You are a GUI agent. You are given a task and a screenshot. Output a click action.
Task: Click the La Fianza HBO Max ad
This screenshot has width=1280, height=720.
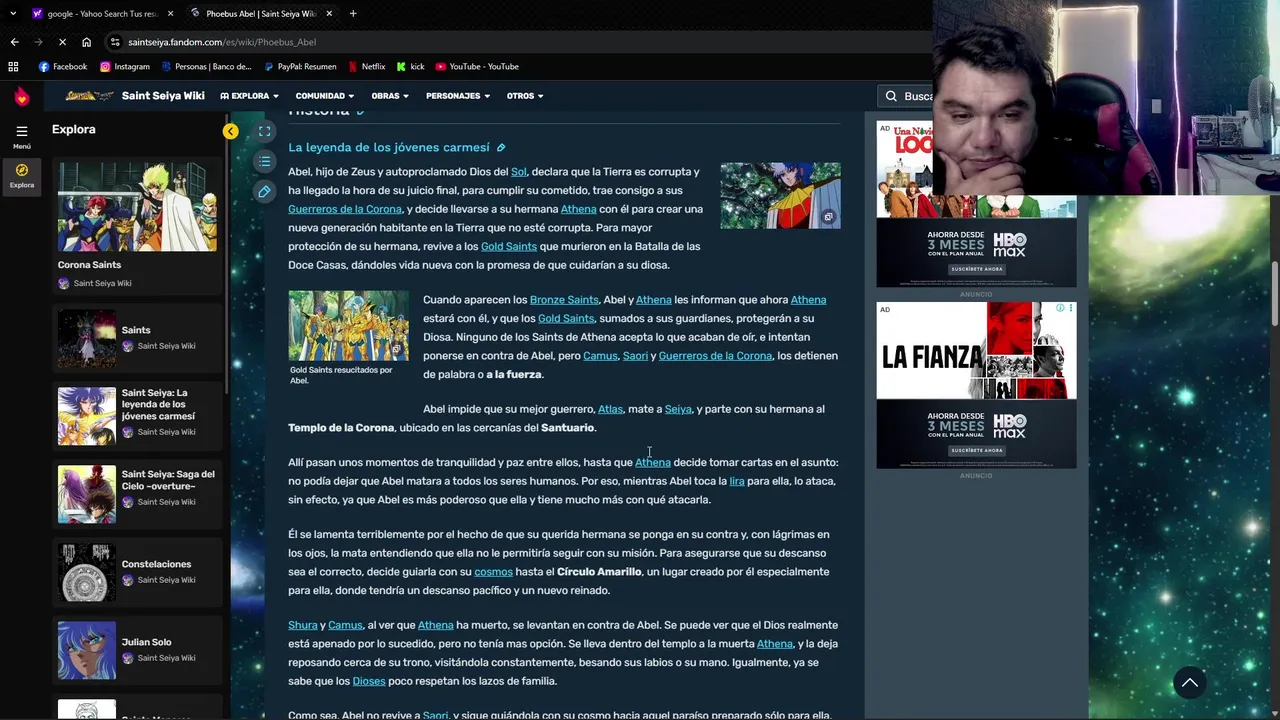tap(977, 385)
